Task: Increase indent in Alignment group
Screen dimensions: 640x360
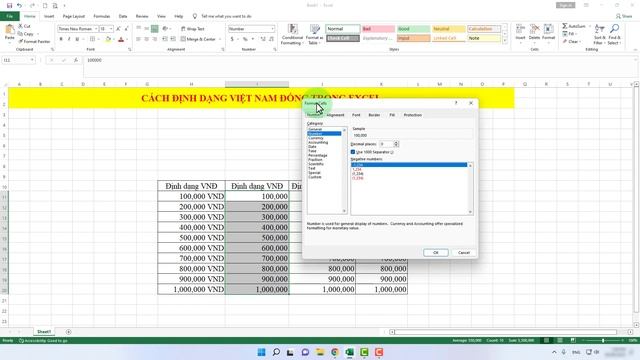Action: click(x=173, y=39)
